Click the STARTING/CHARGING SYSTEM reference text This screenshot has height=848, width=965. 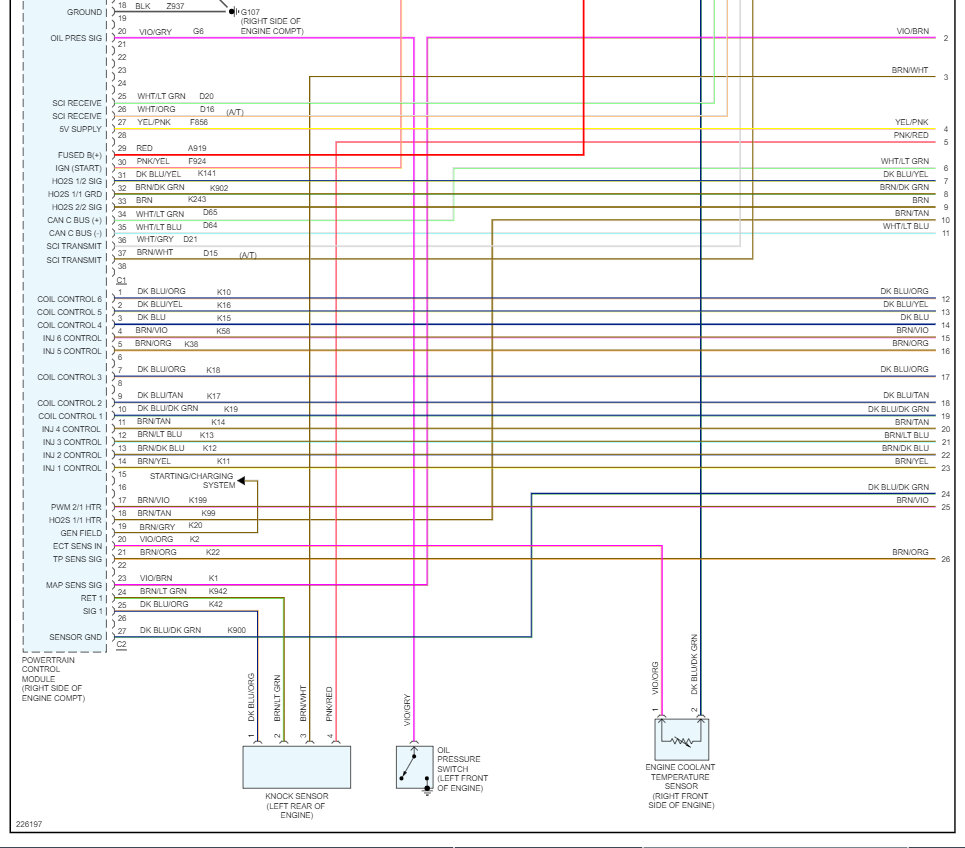(x=191, y=481)
